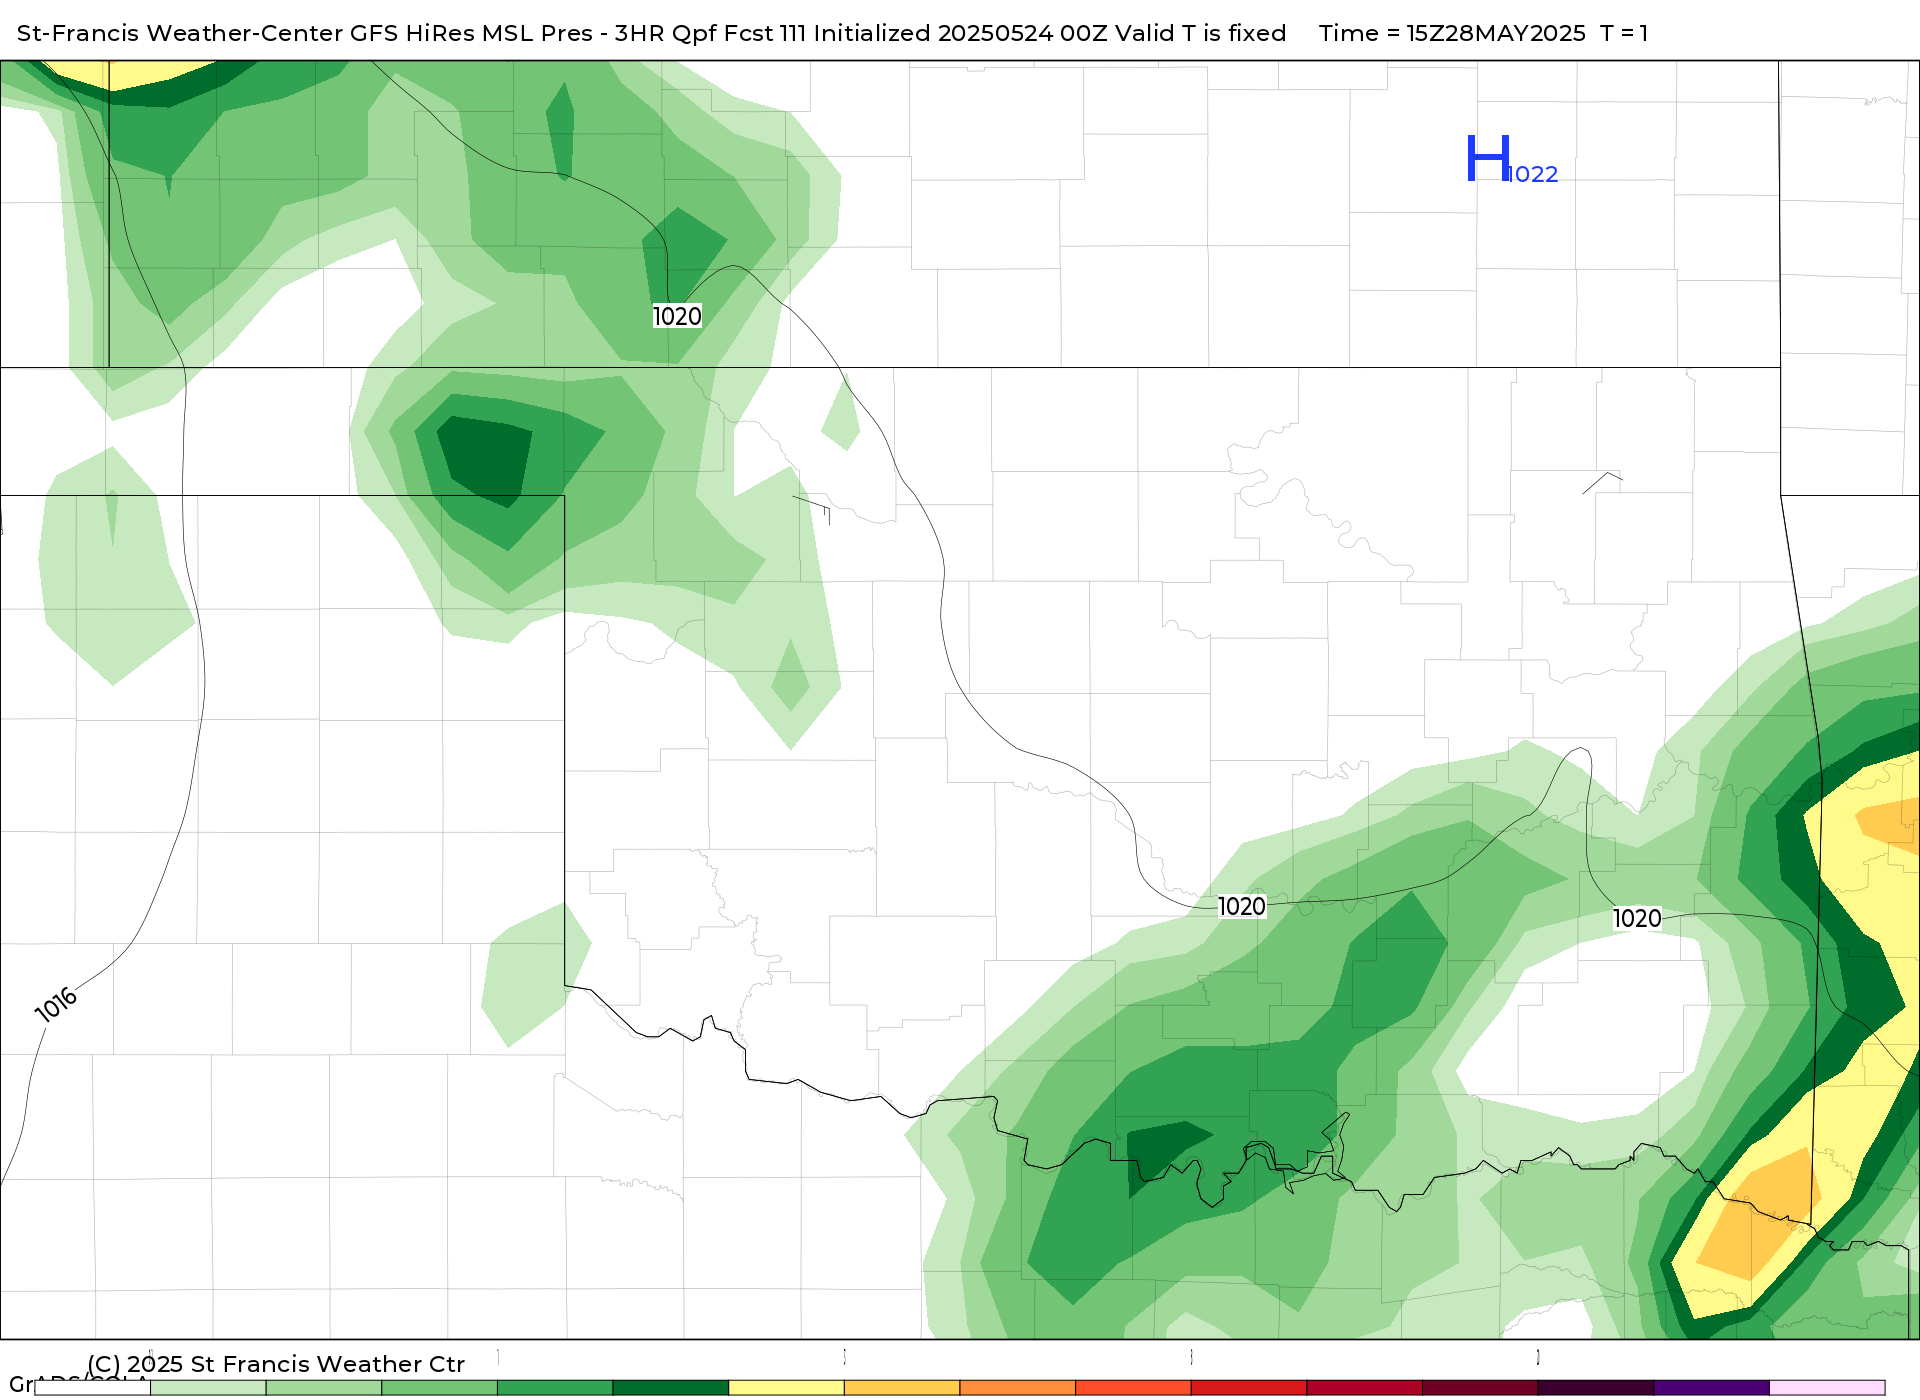Click the lightest green color bar swatch
This screenshot has height=1400, width=1920.
[208, 1388]
